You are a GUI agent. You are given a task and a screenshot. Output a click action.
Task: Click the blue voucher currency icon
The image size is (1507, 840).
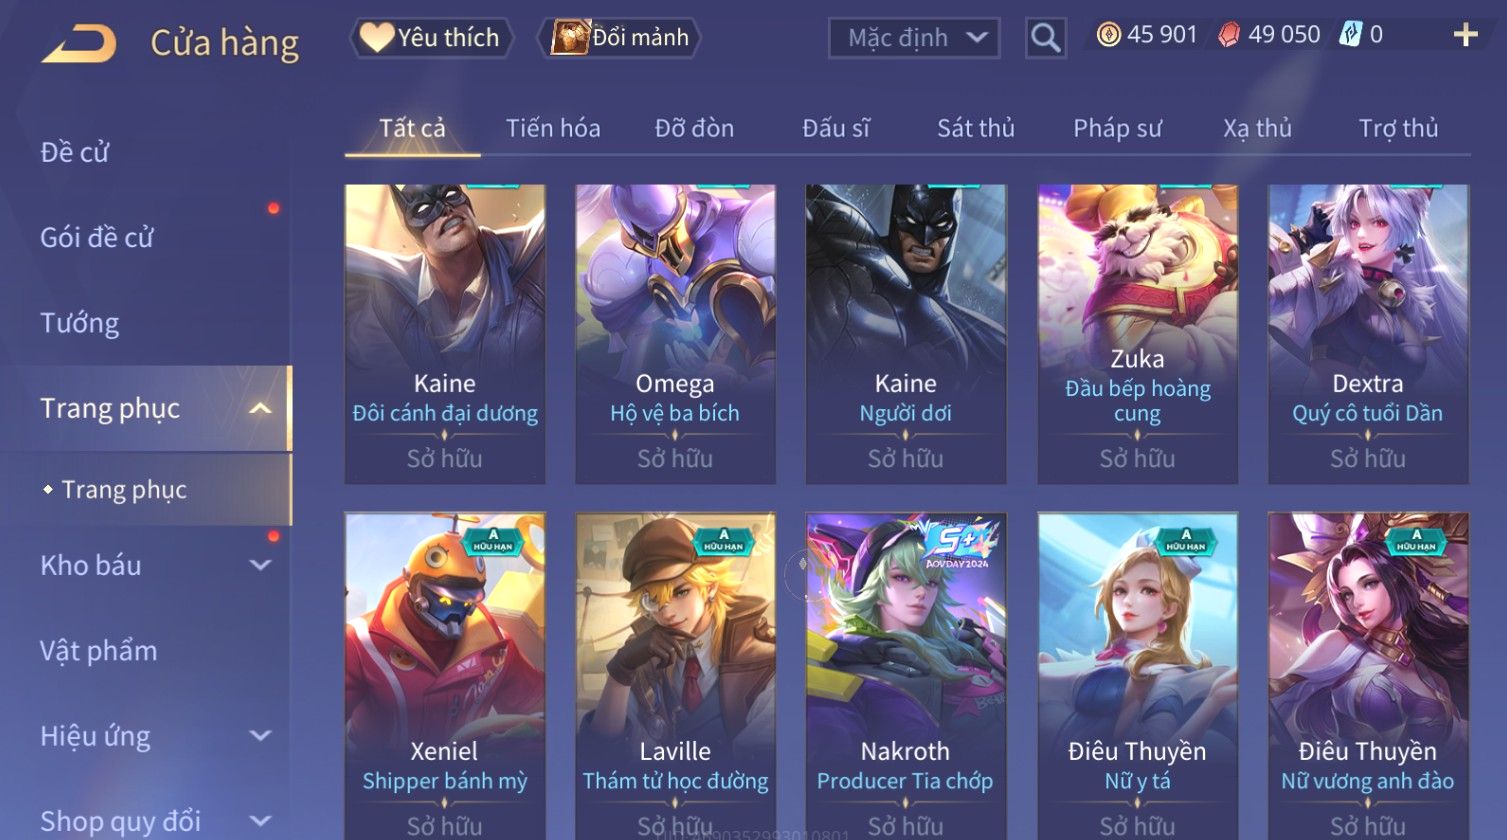1350,35
